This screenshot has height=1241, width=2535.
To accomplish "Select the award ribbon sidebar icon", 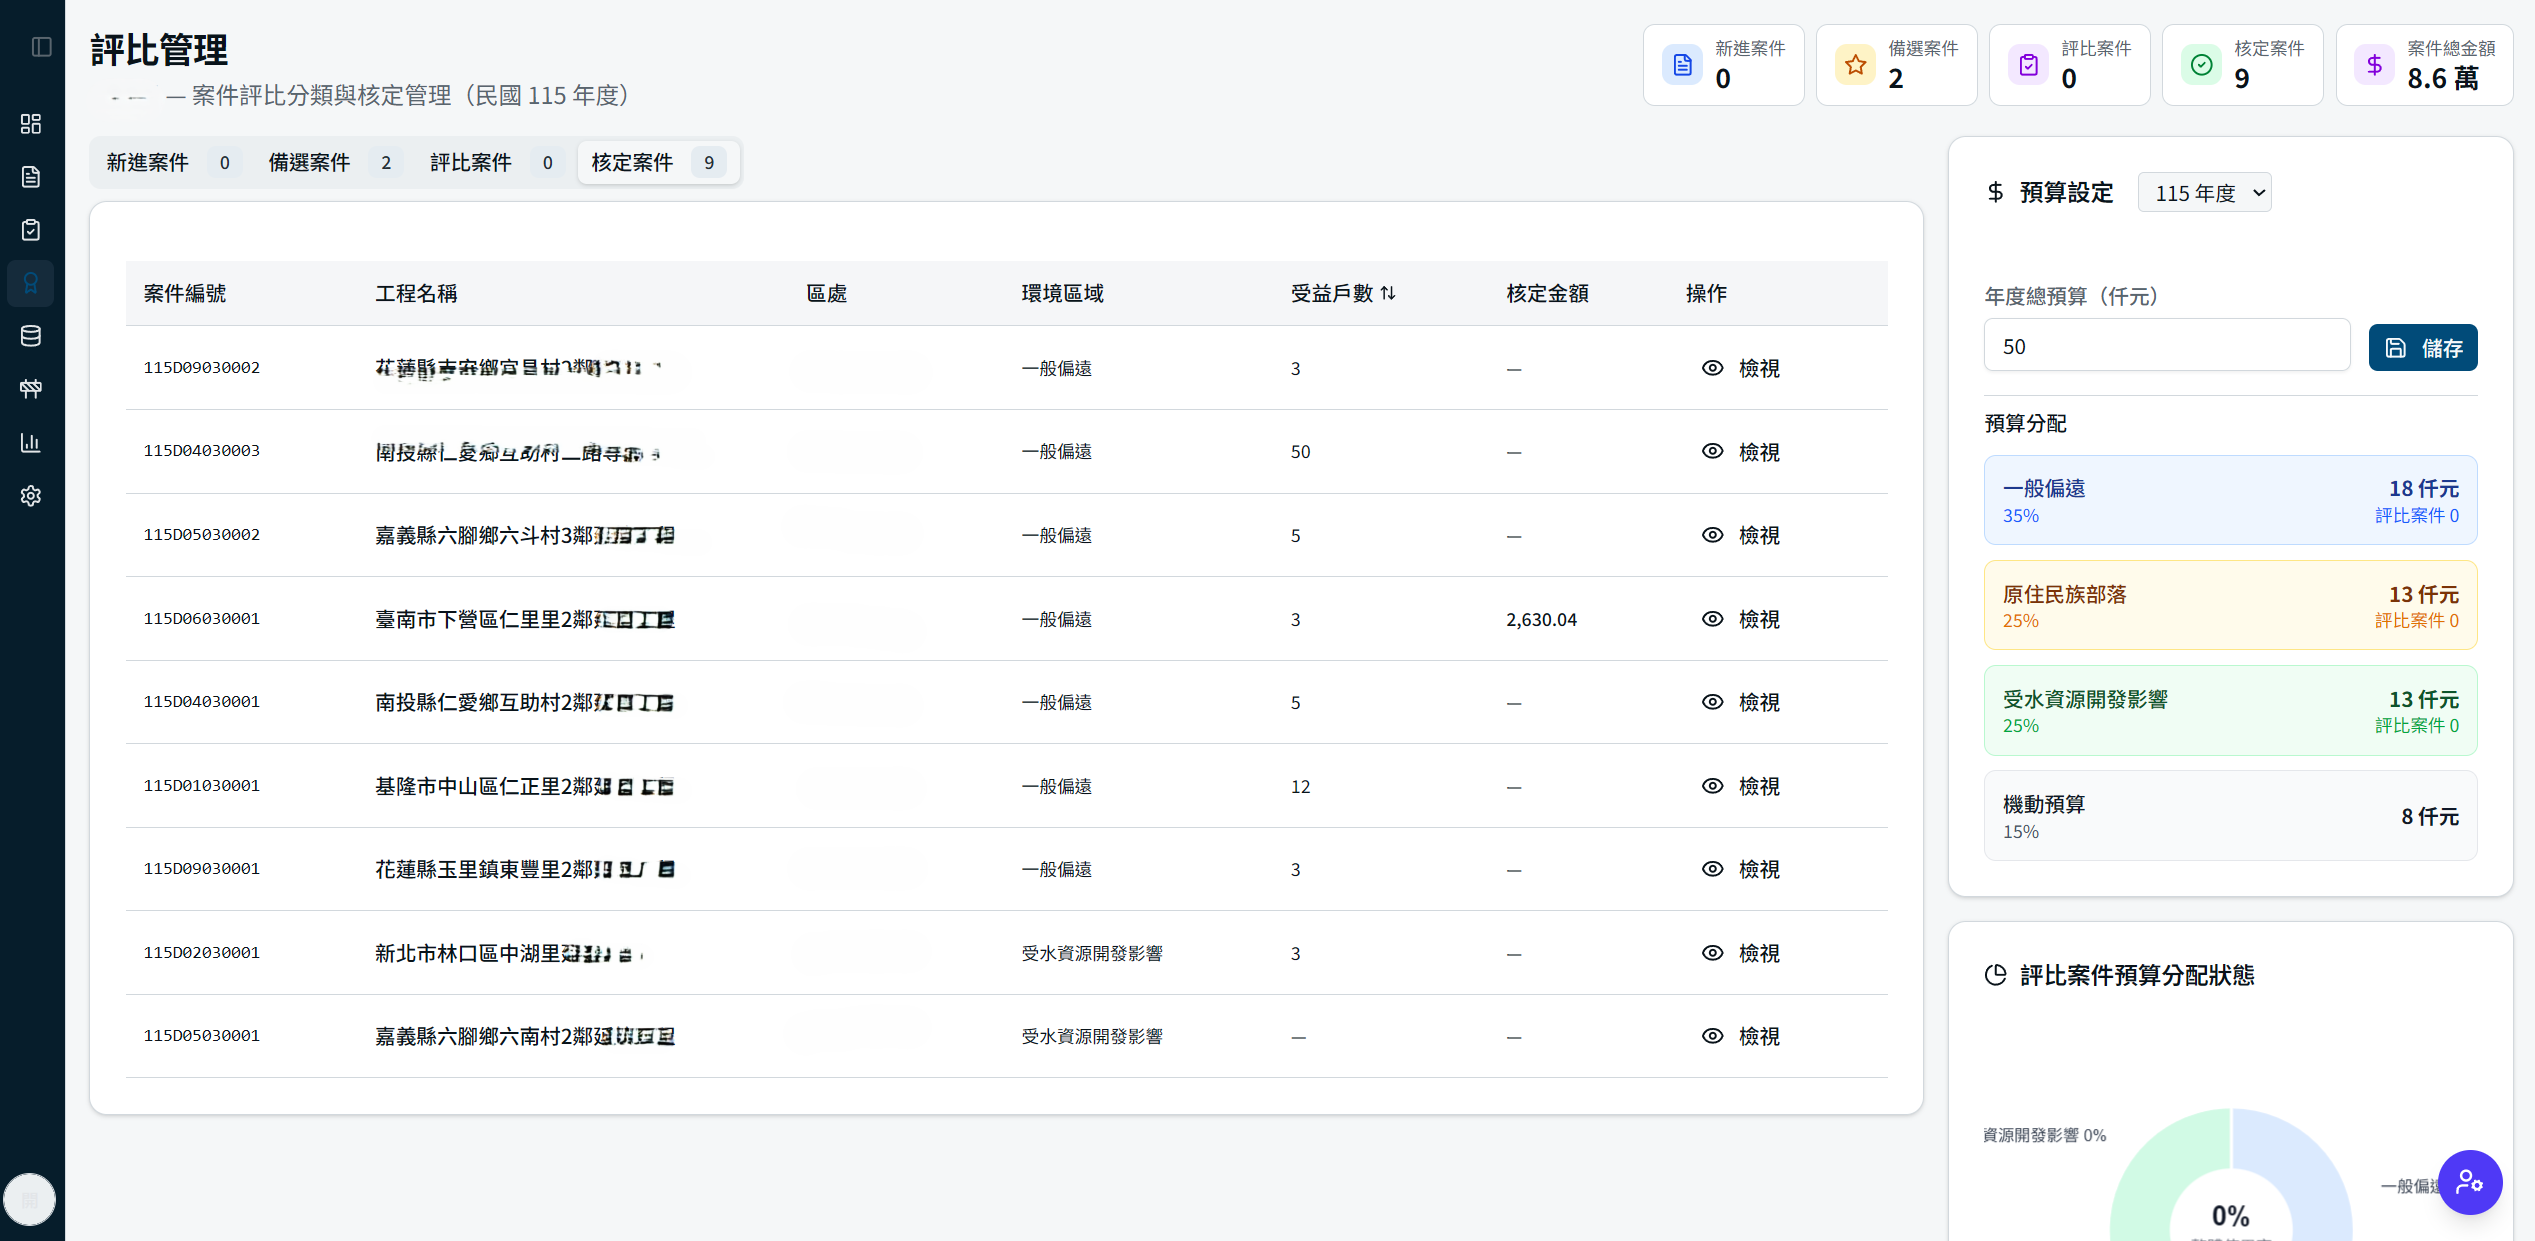I will click(x=31, y=283).
